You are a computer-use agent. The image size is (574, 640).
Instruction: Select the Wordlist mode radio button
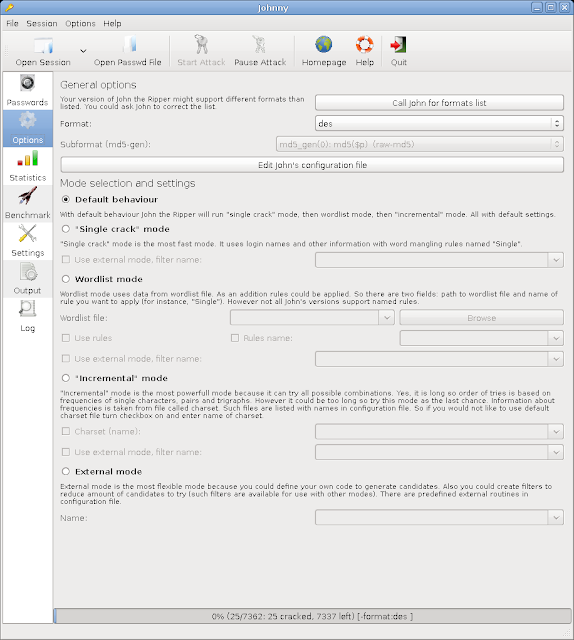(x=66, y=279)
